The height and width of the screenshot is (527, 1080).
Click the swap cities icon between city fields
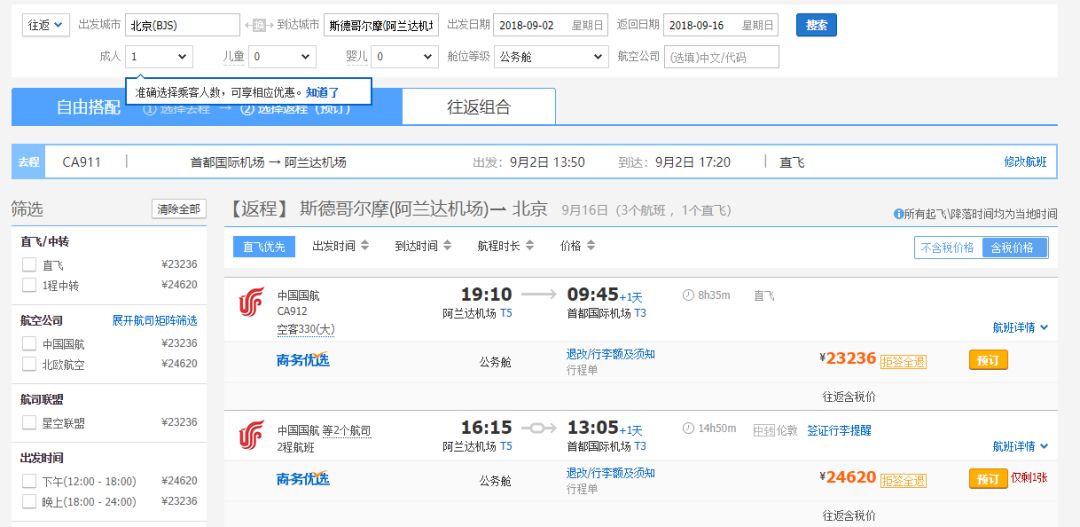pyautogui.click(x=259, y=26)
